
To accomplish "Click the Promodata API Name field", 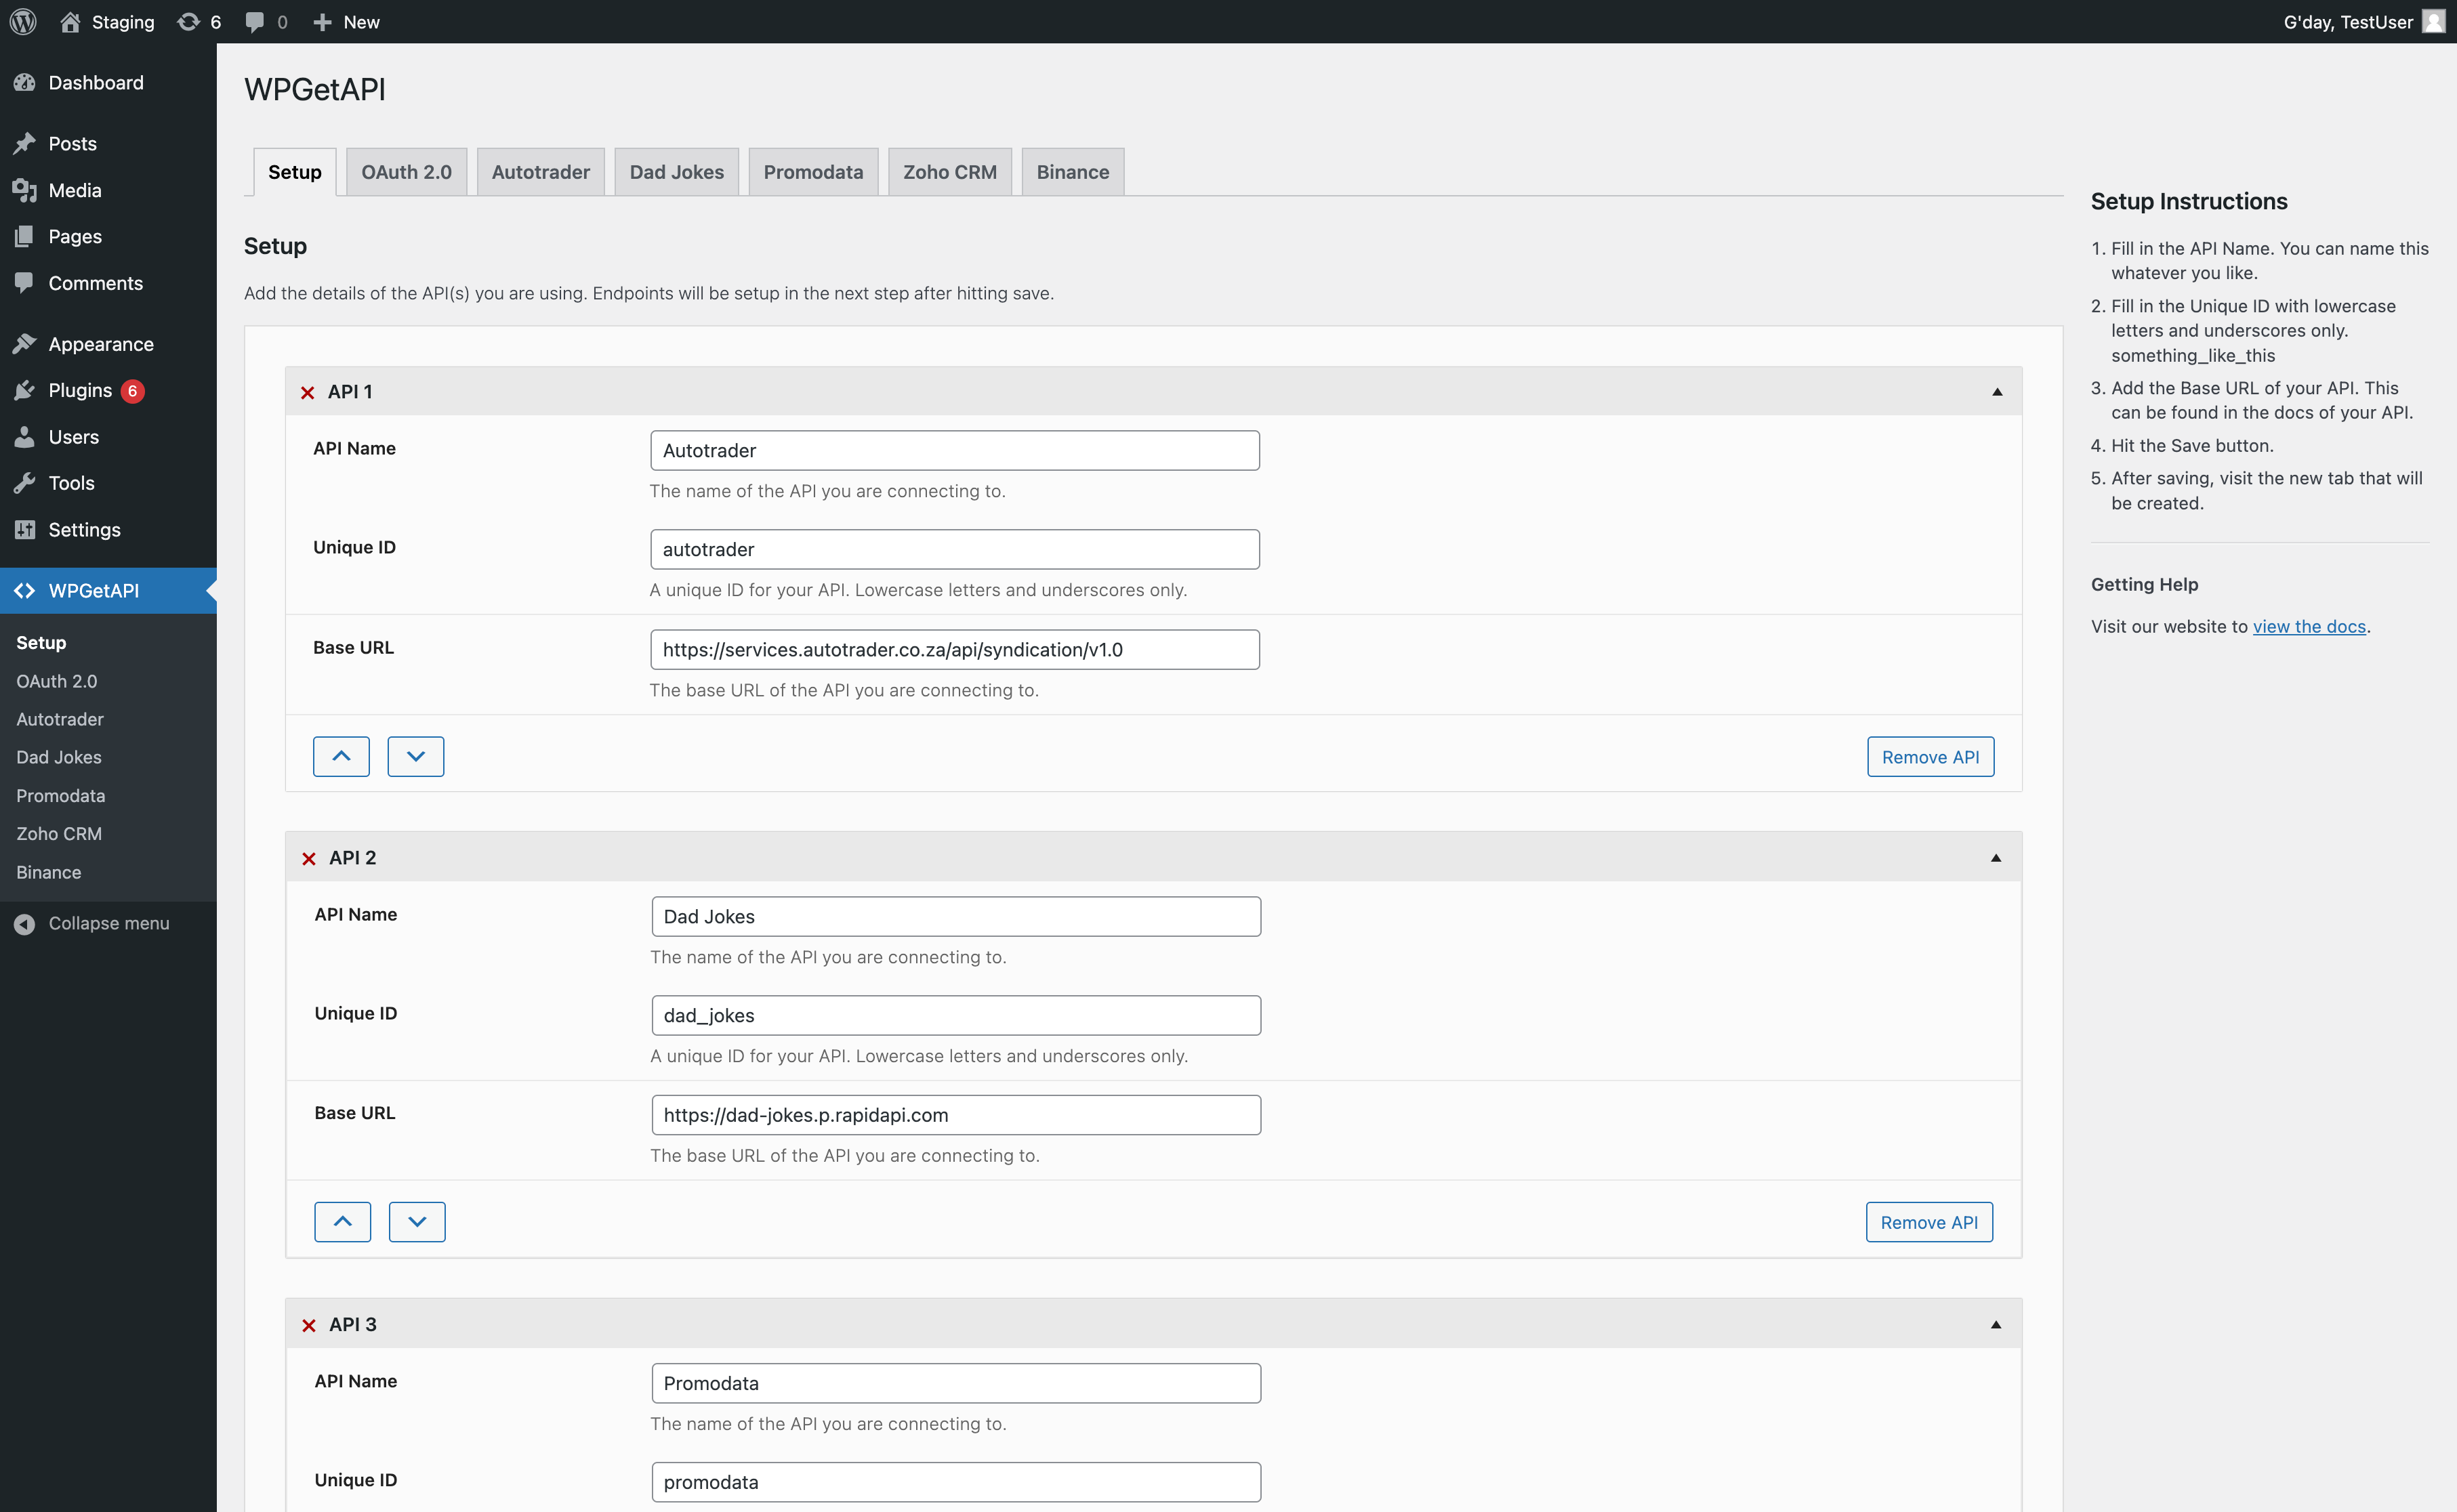I will [956, 1383].
